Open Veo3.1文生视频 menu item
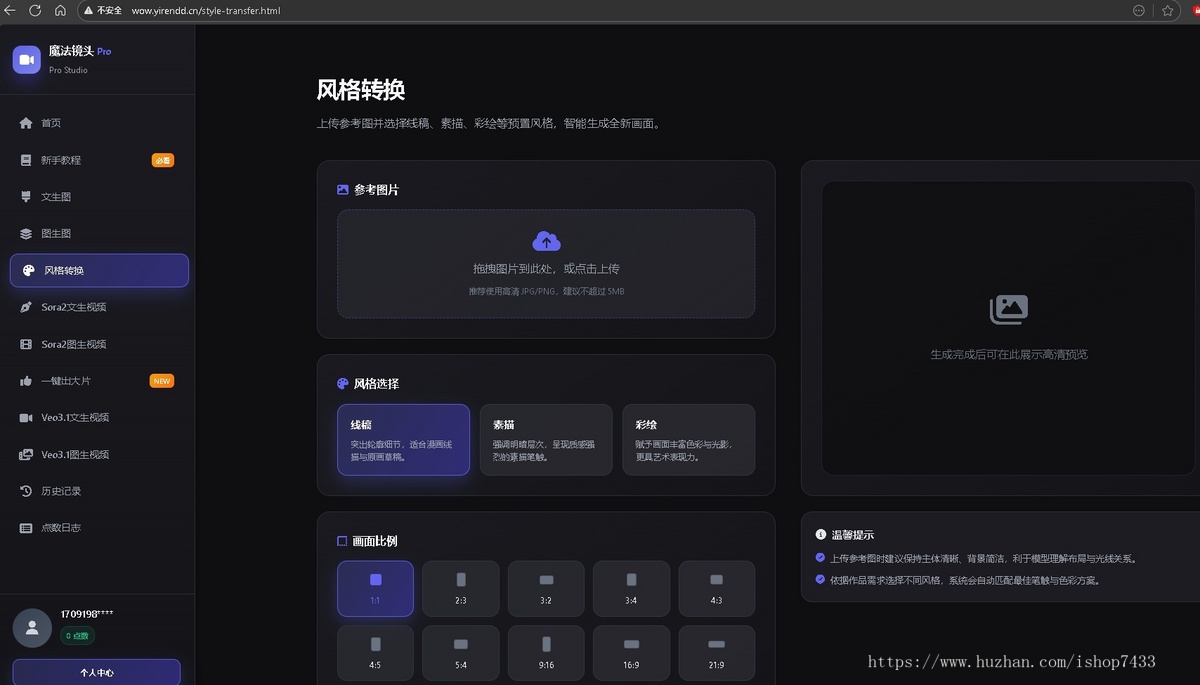Screen dimensions: 1200x685 (99, 418)
